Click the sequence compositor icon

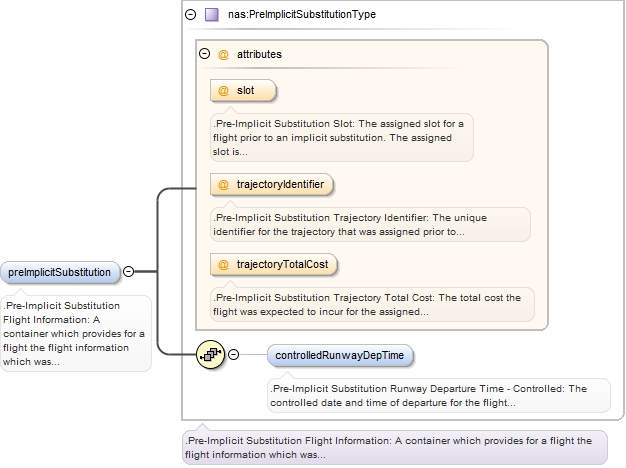click(x=211, y=354)
